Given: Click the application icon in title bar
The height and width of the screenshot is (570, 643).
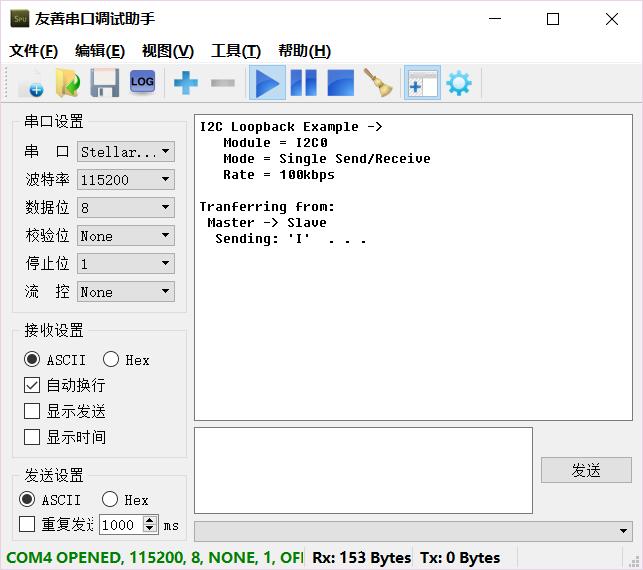Looking at the screenshot, I should click(20, 19).
